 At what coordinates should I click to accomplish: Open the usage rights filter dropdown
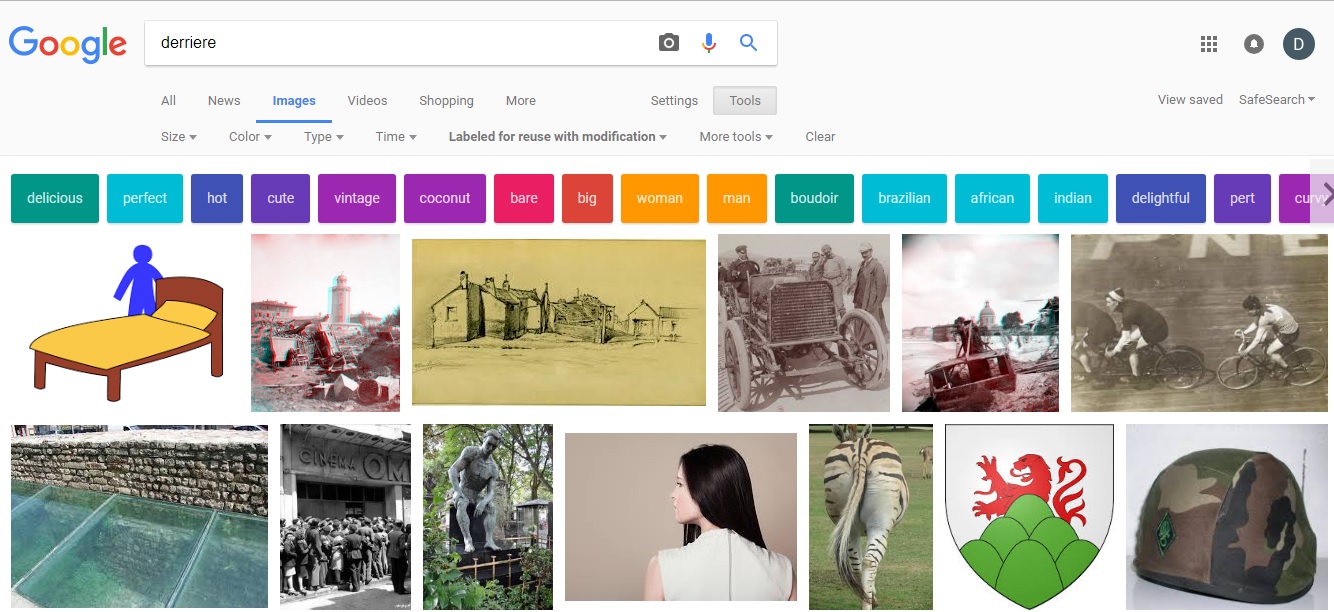point(558,137)
